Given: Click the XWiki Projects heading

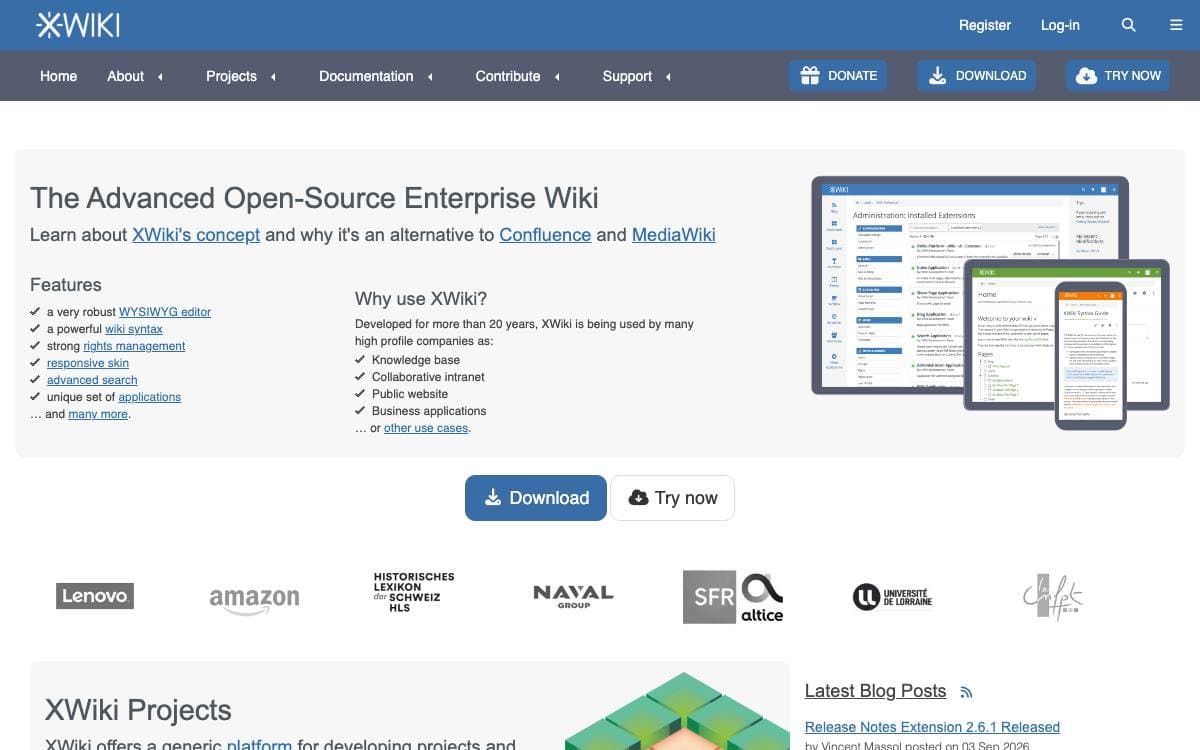Looking at the screenshot, I should pos(138,710).
